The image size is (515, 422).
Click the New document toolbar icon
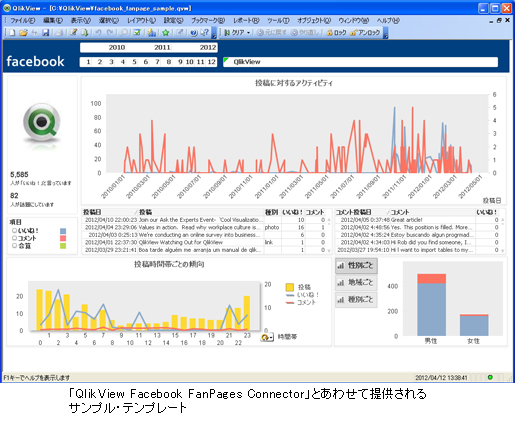[x=12, y=32]
